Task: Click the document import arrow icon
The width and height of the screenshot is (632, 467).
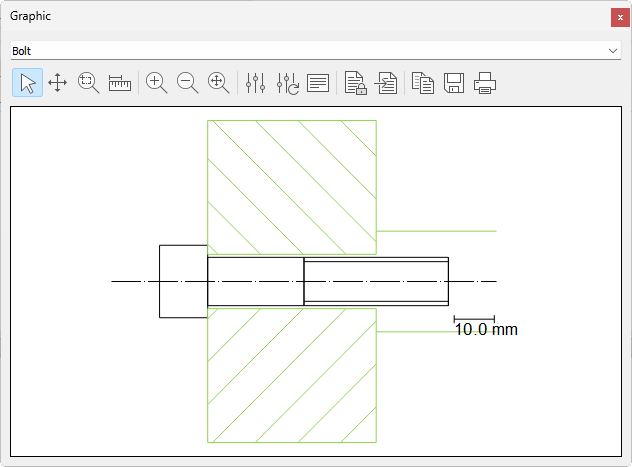Action: coord(386,83)
